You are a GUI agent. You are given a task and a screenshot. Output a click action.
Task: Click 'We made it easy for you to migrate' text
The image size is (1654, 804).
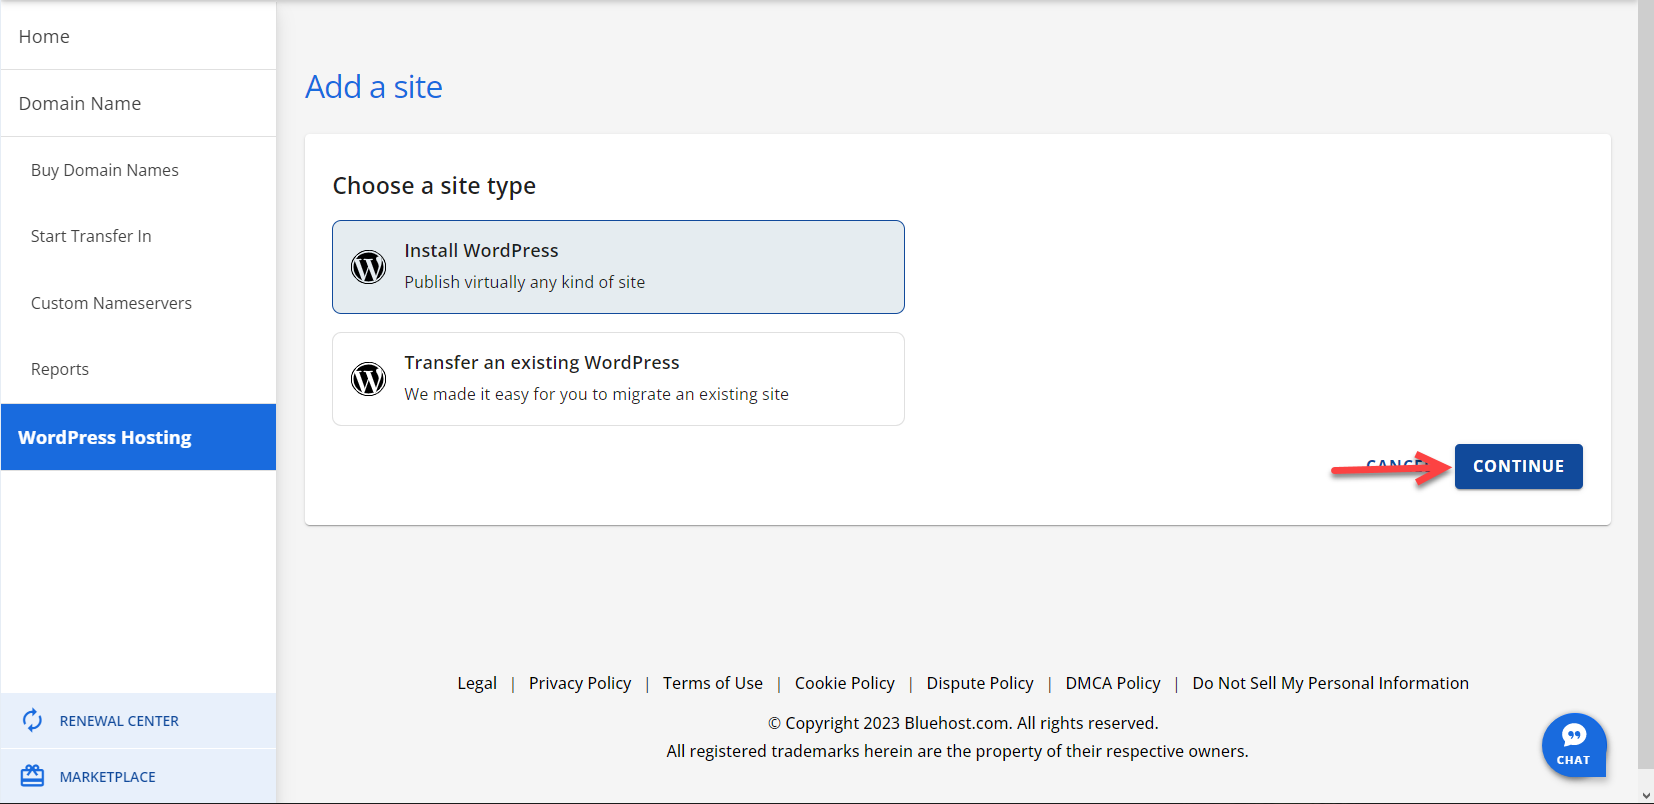coord(597,394)
